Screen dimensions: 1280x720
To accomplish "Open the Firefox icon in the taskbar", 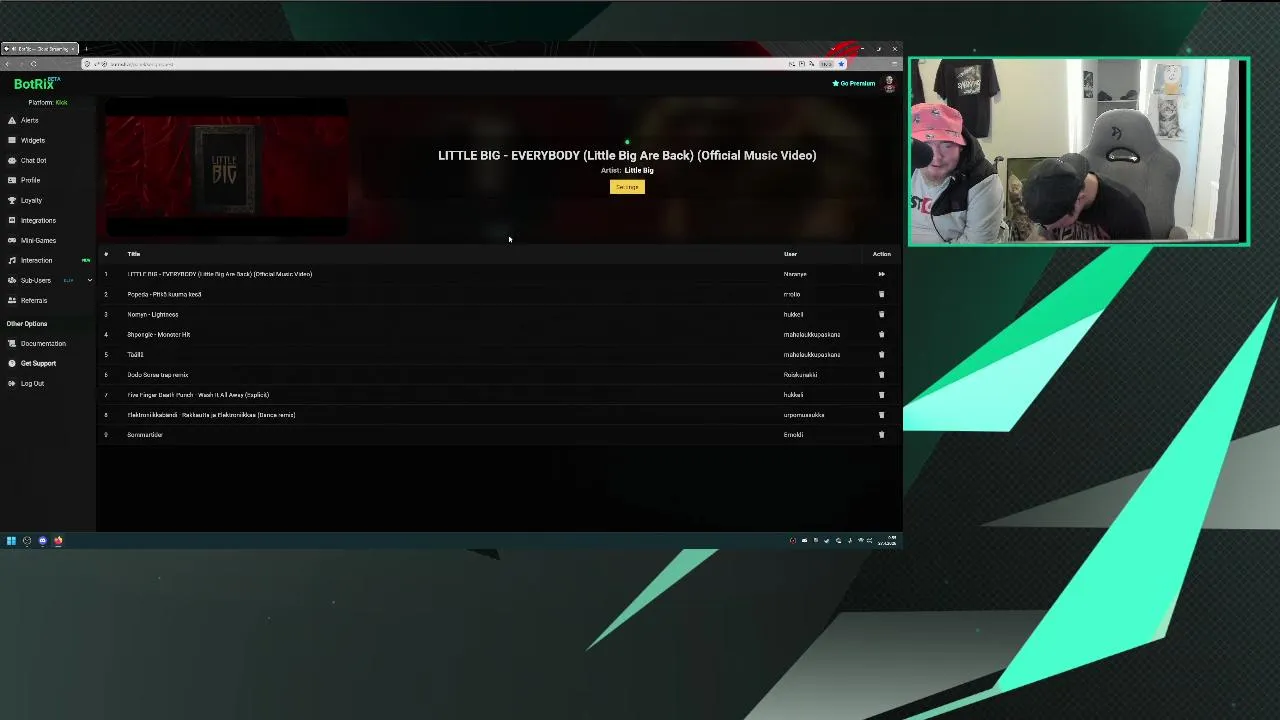I will click(x=58, y=541).
